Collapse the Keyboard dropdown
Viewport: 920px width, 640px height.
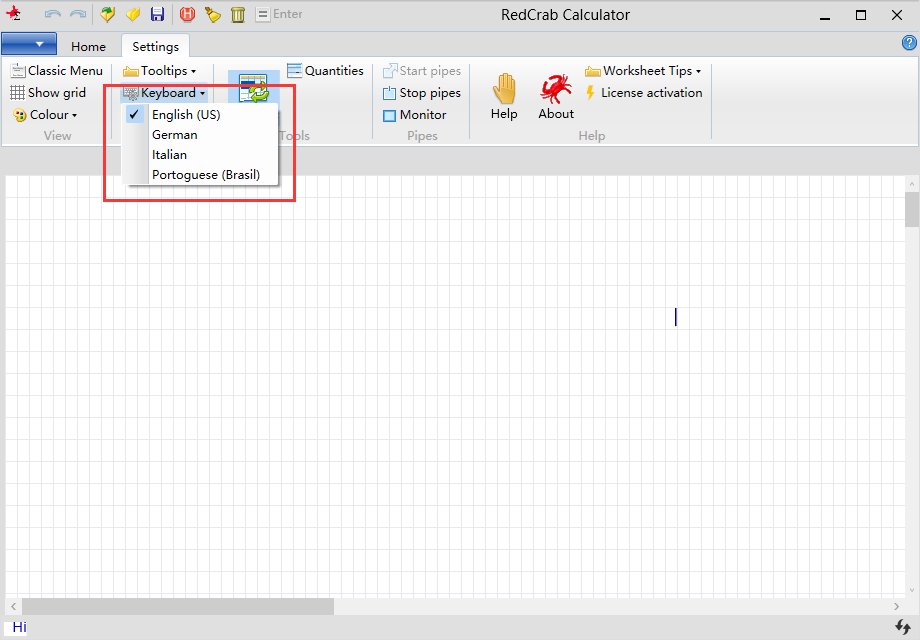[164, 93]
